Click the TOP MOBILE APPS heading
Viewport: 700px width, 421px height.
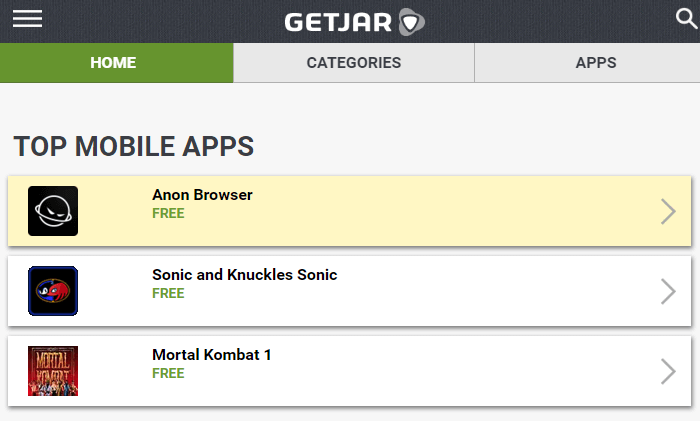(134, 146)
